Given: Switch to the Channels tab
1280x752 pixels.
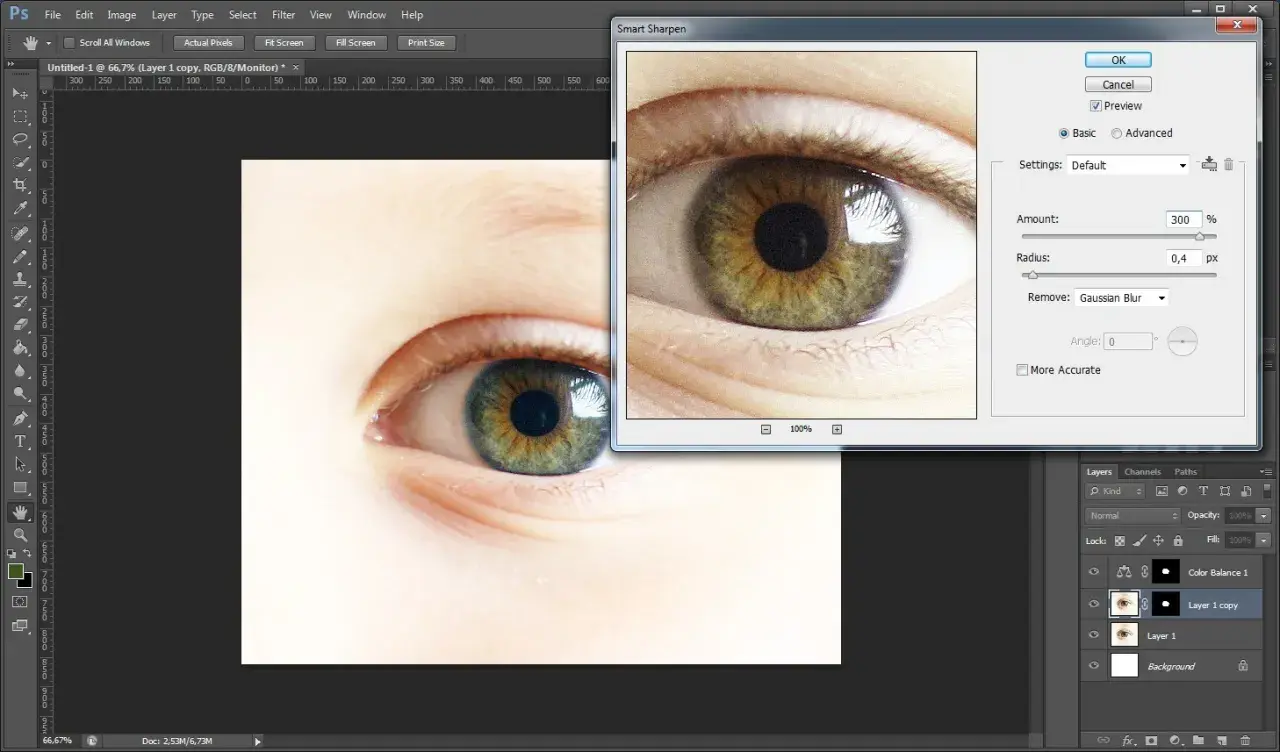Looking at the screenshot, I should pos(1142,472).
